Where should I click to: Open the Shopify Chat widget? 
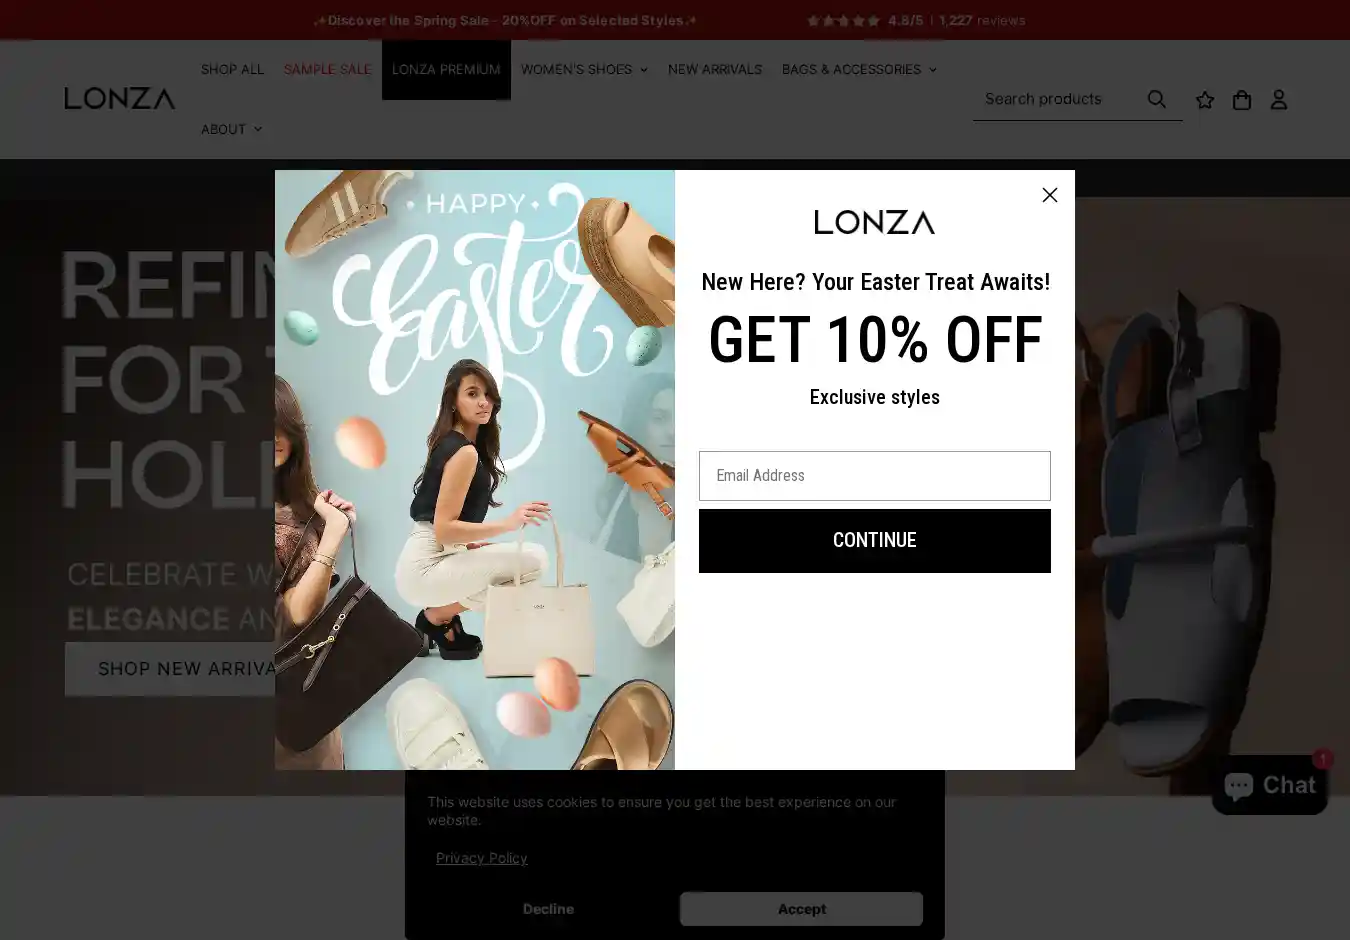tap(1270, 785)
